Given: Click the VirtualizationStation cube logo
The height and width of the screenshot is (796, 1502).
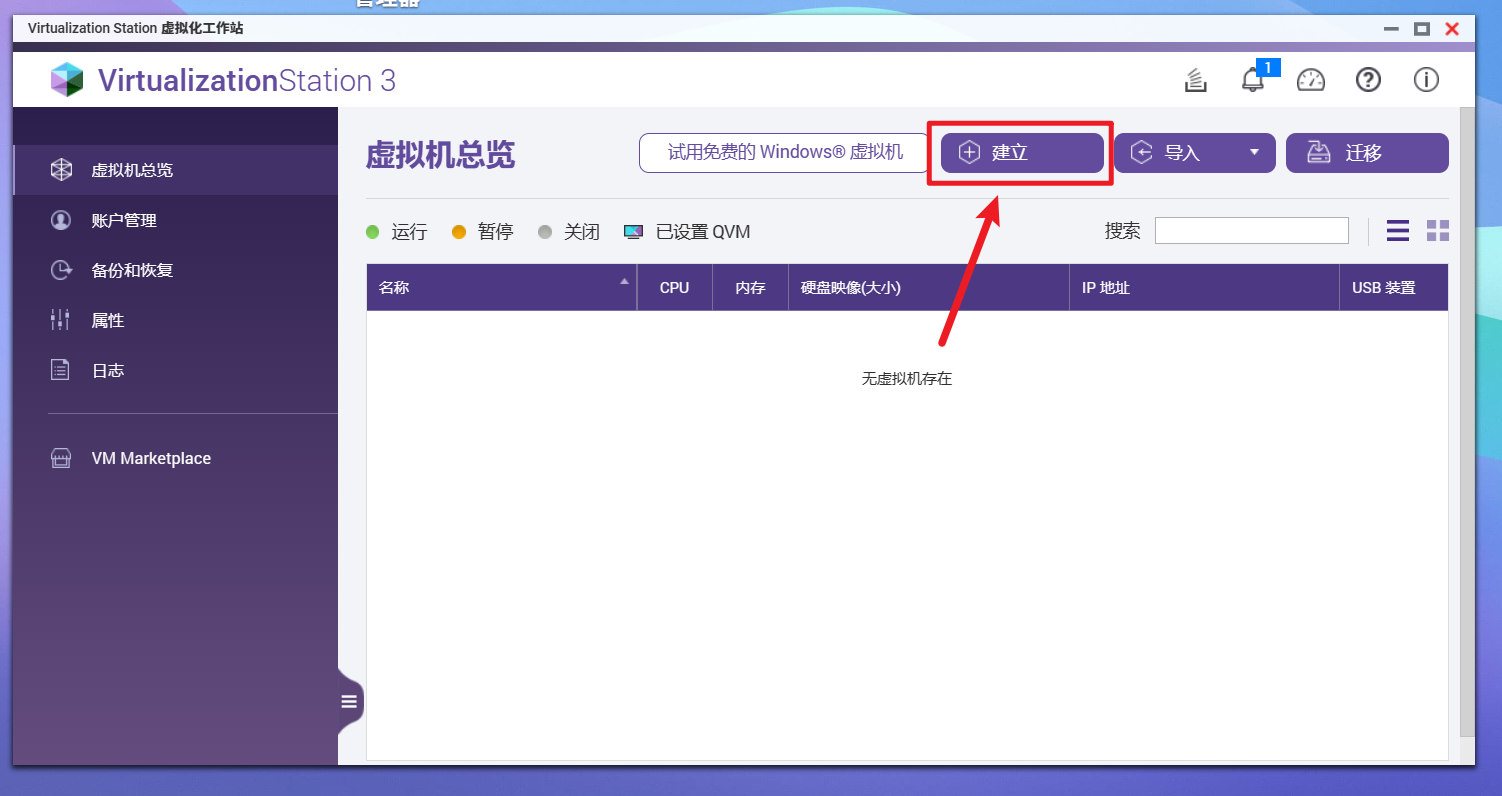Looking at the screenshot, I should 68,80.
